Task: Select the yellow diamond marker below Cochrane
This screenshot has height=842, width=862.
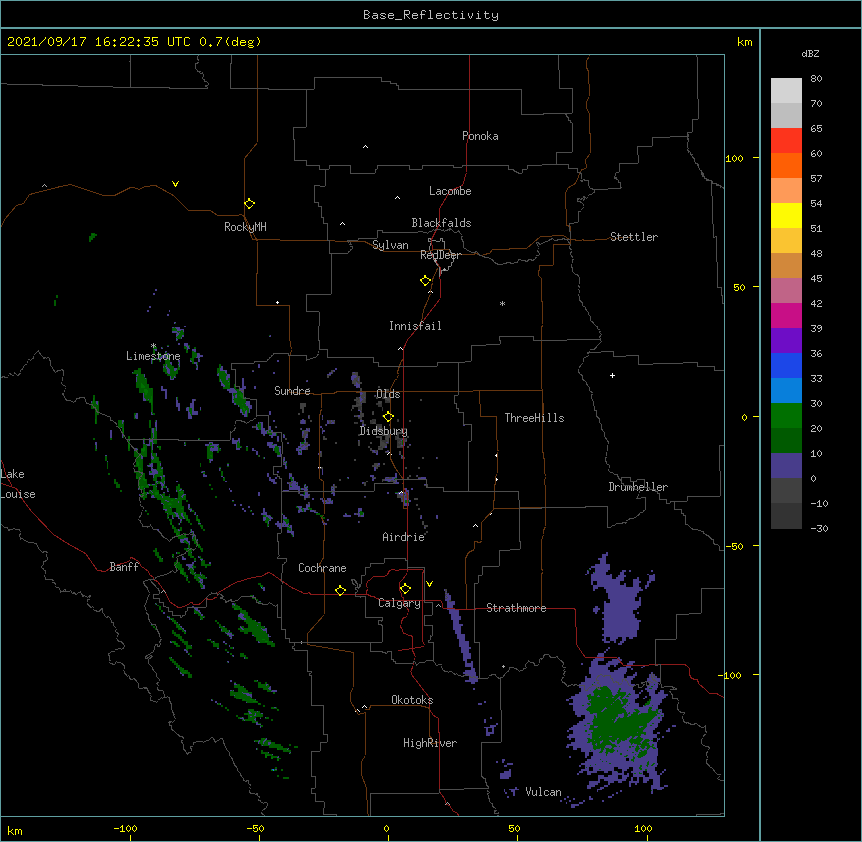Action: pos(340,590)
